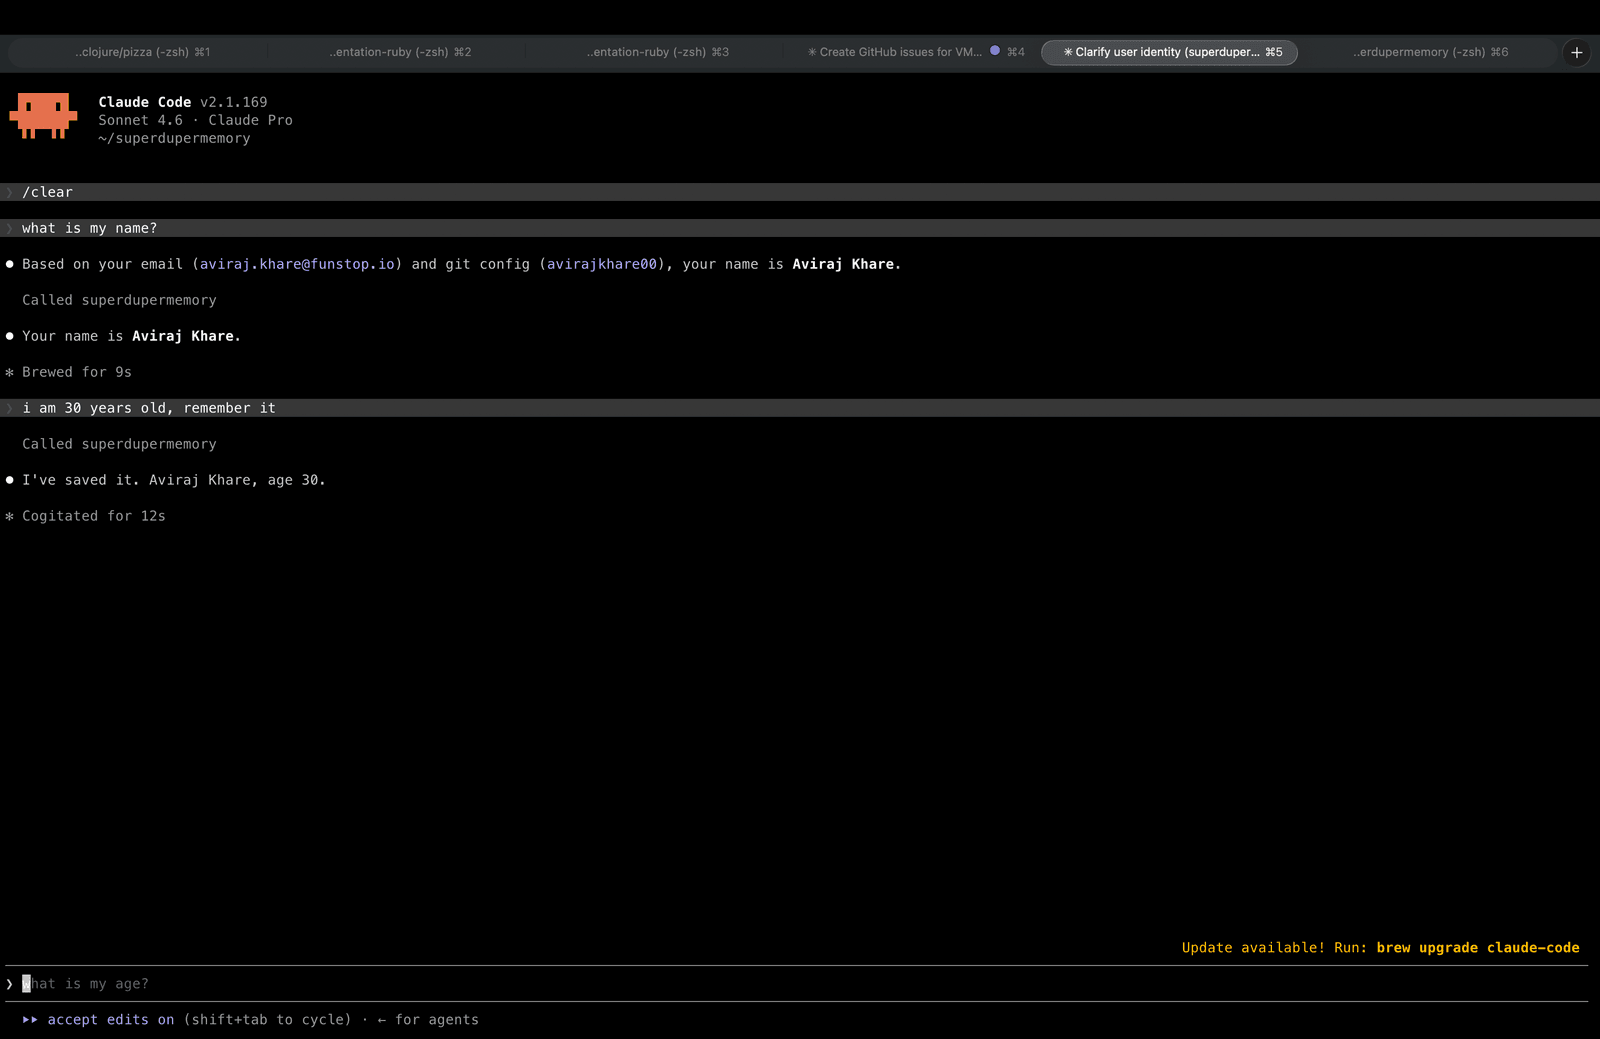The height and width of the screenshot is (1039, 1600).
Task: Click the Sonnet 4.6 · Claude Pro line
Action: click(x=195, y=120)
